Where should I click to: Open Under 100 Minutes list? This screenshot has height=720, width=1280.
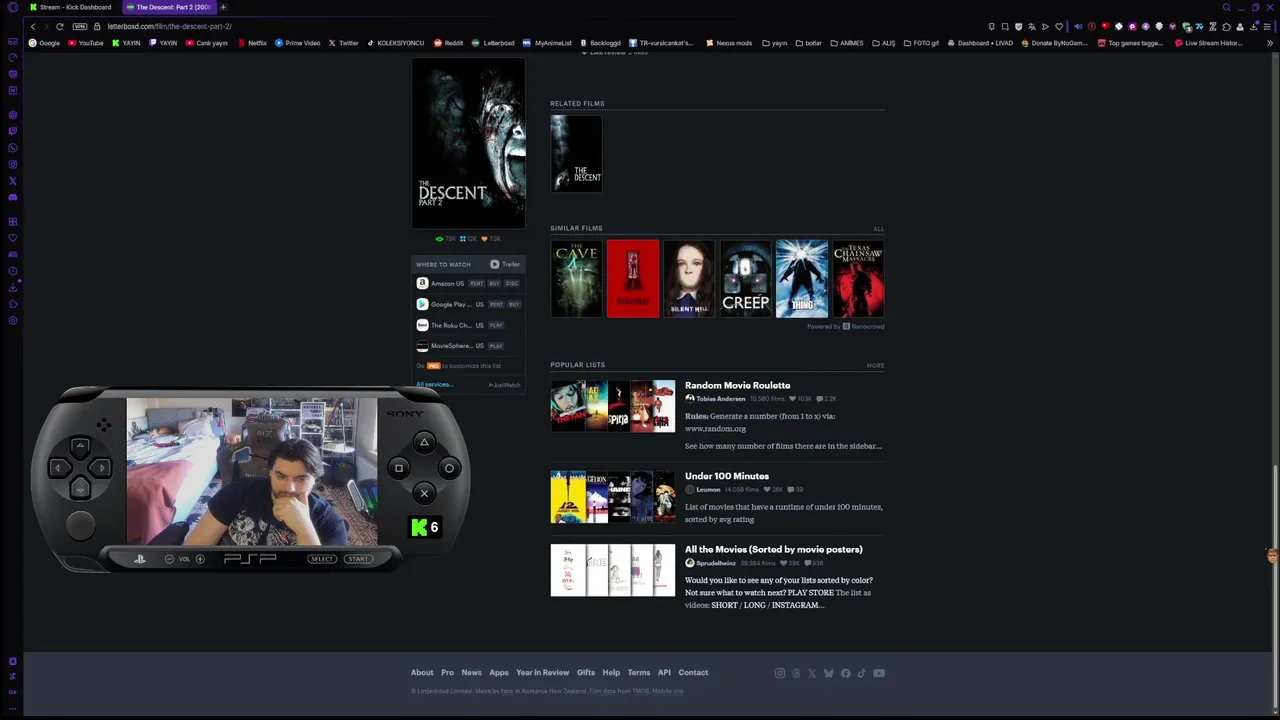(727, 476)
